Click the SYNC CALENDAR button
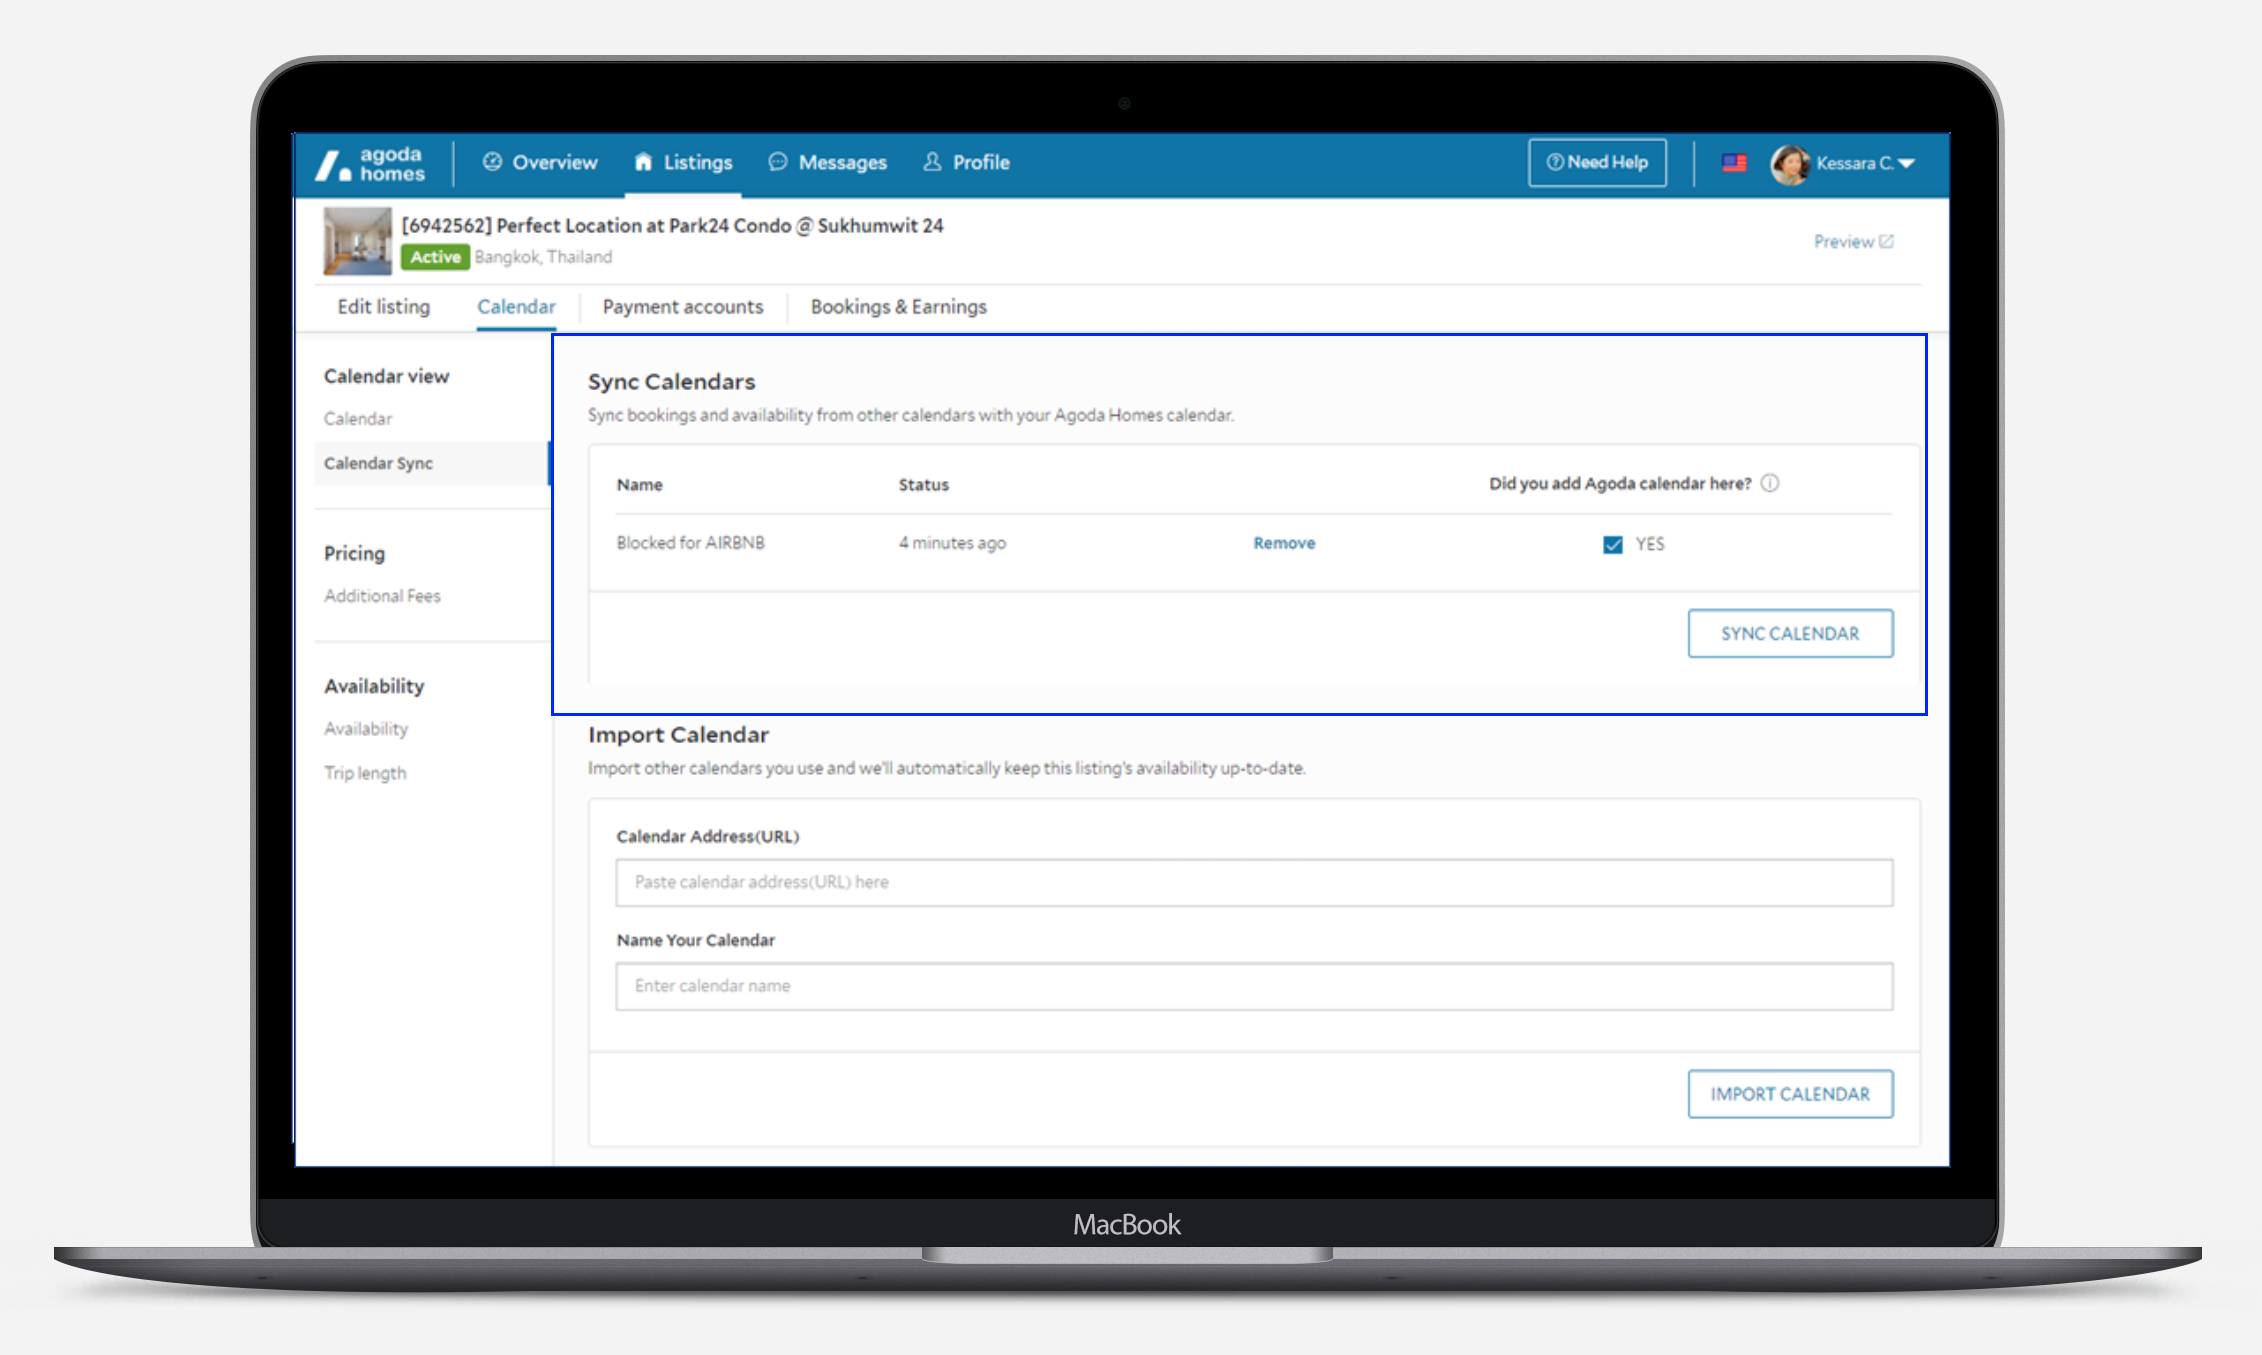 [x=1790, y=633]
